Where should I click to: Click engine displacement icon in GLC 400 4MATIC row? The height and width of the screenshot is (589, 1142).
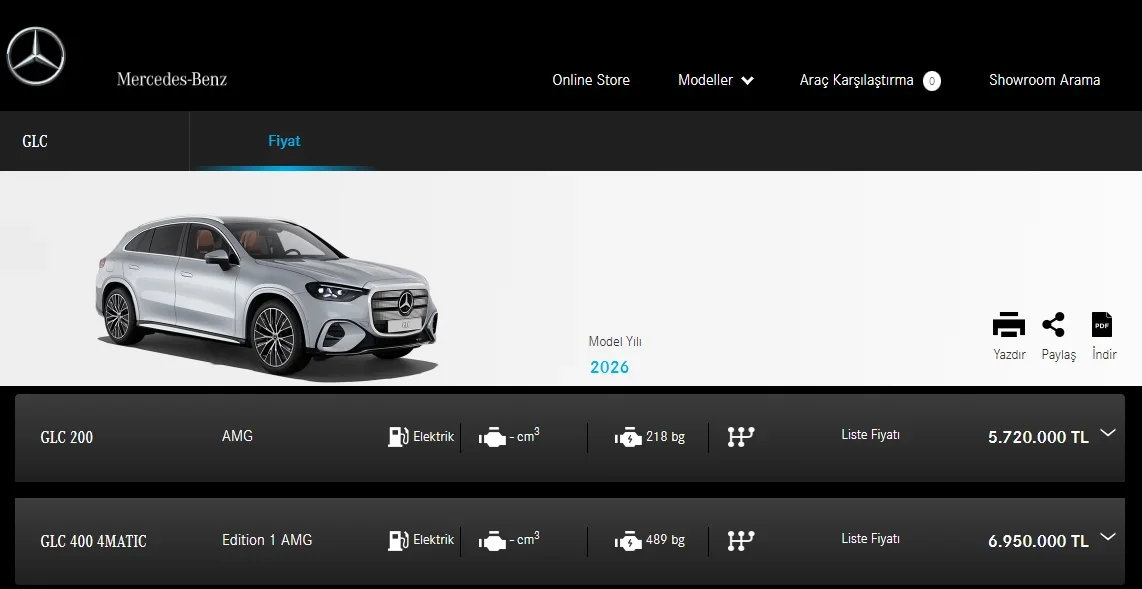coord(492,542)
